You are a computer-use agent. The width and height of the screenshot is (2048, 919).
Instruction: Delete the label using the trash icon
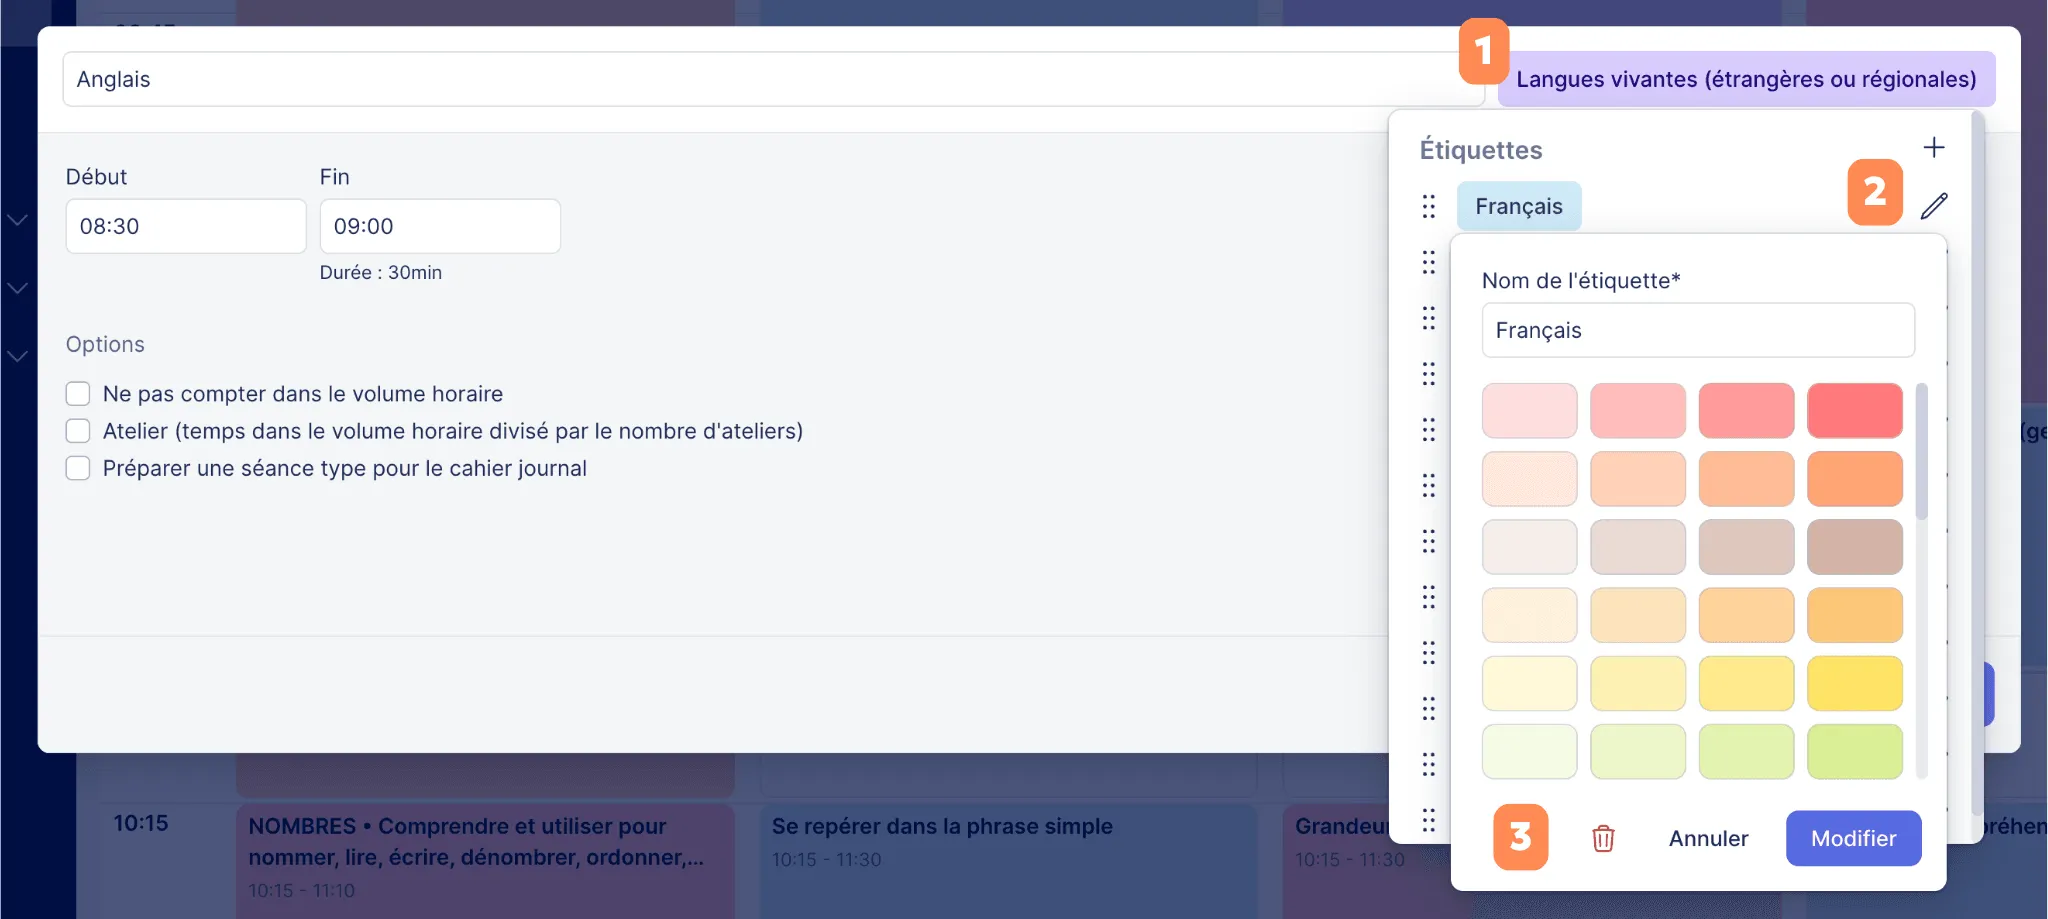click(x=1603, y=838)
